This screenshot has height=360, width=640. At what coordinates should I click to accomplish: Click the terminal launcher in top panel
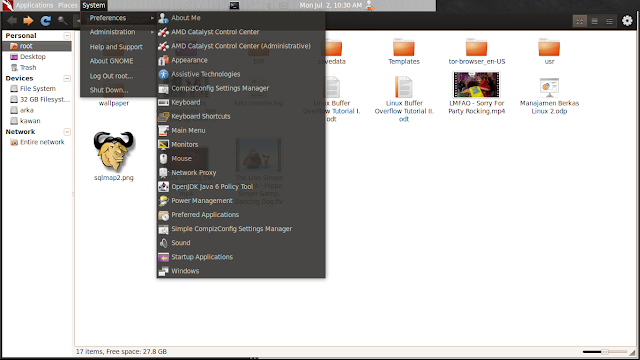[x=234, y=5]
